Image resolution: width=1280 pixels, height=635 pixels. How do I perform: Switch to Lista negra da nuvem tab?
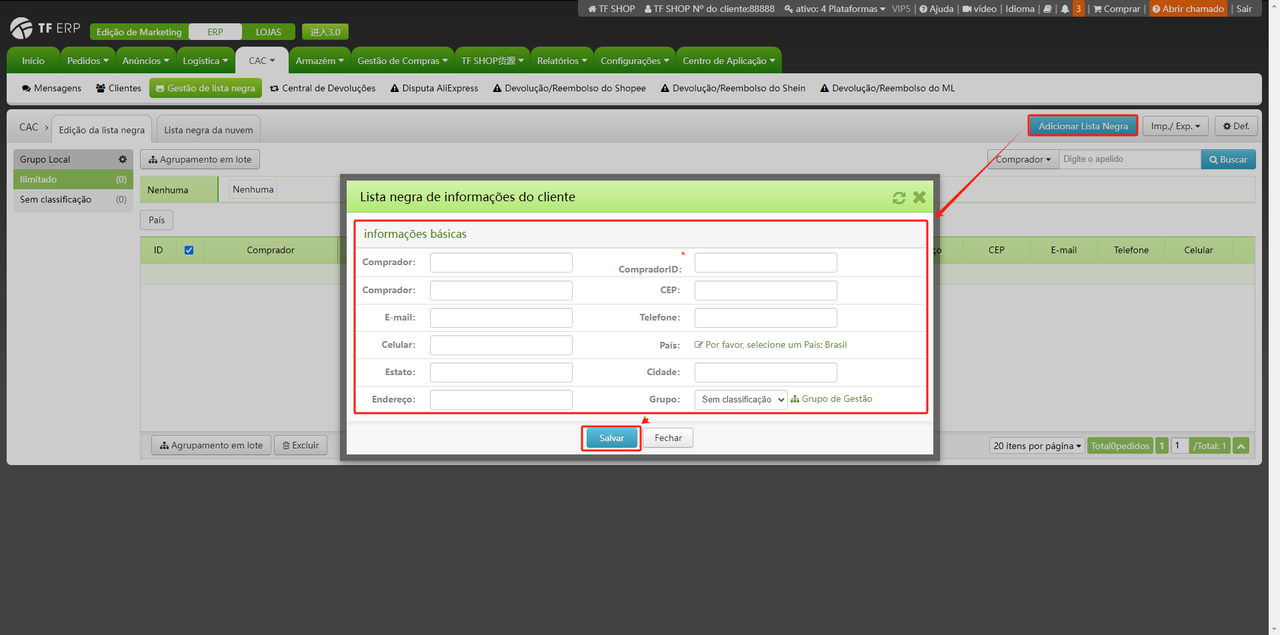(208, 130)
